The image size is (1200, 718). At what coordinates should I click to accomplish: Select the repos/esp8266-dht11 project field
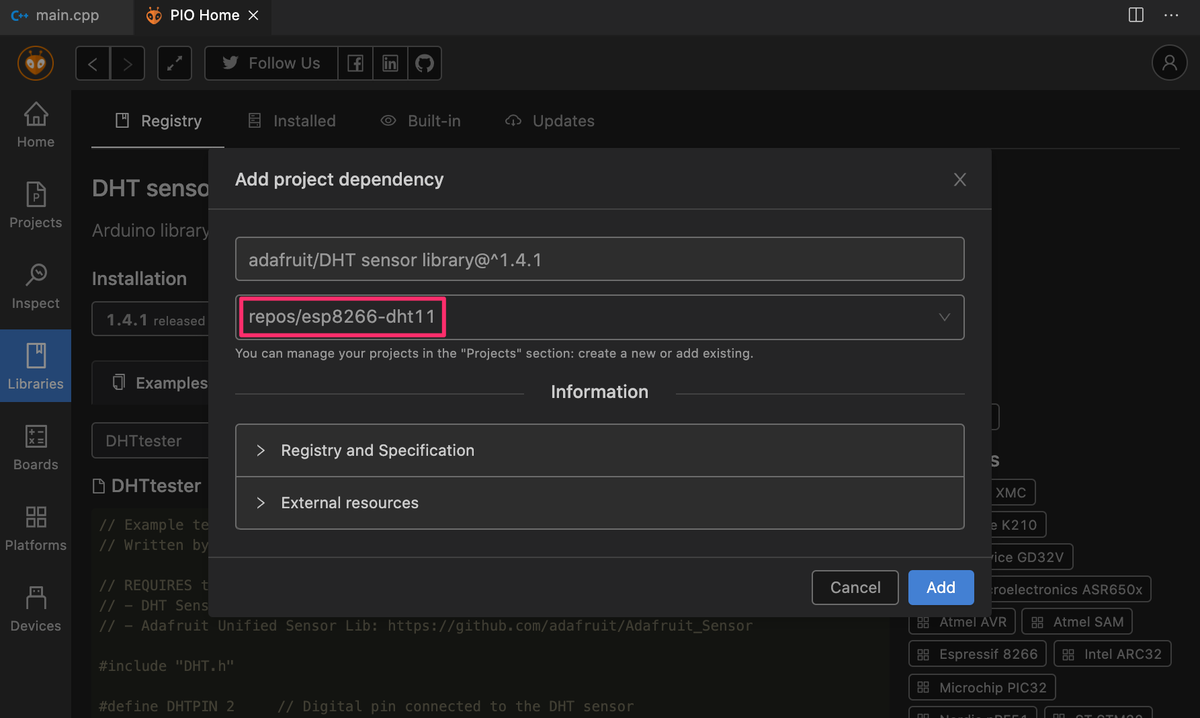(600, 317)
